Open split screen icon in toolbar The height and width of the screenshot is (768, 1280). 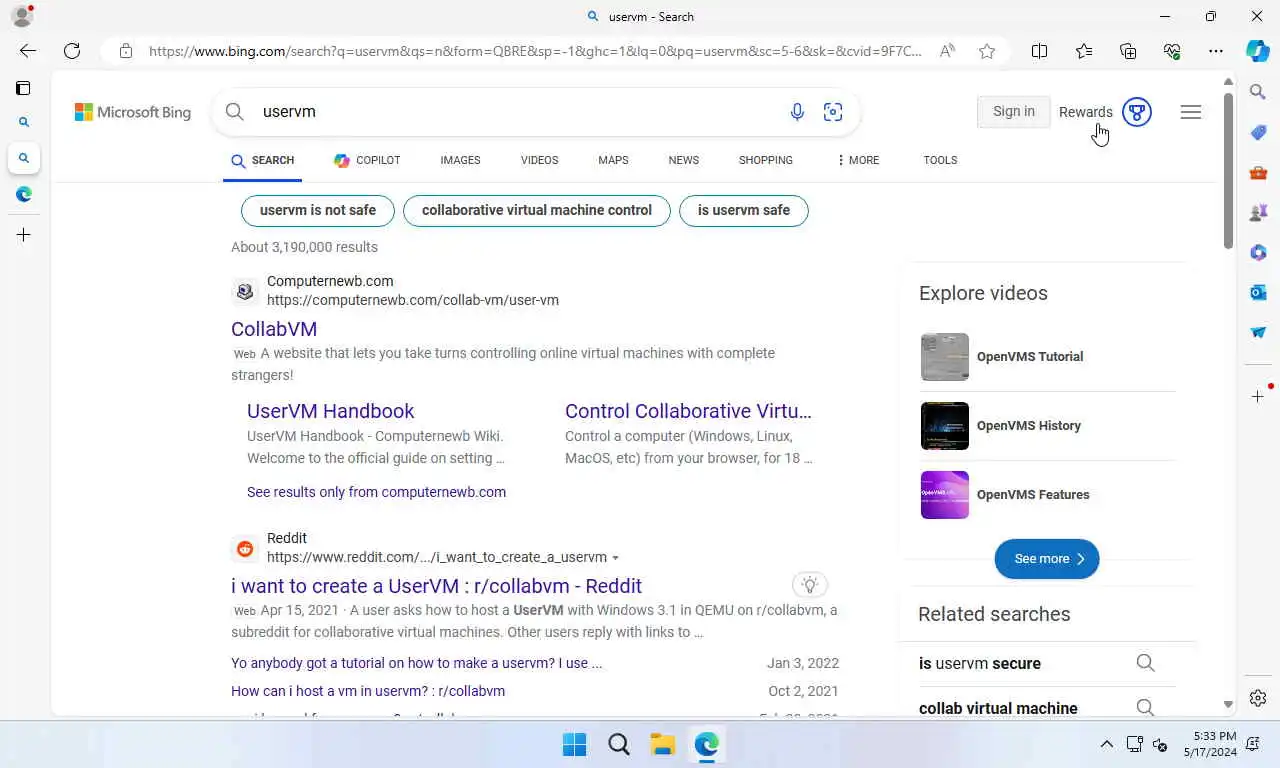pyautogui.click(x=1039, y=51)
